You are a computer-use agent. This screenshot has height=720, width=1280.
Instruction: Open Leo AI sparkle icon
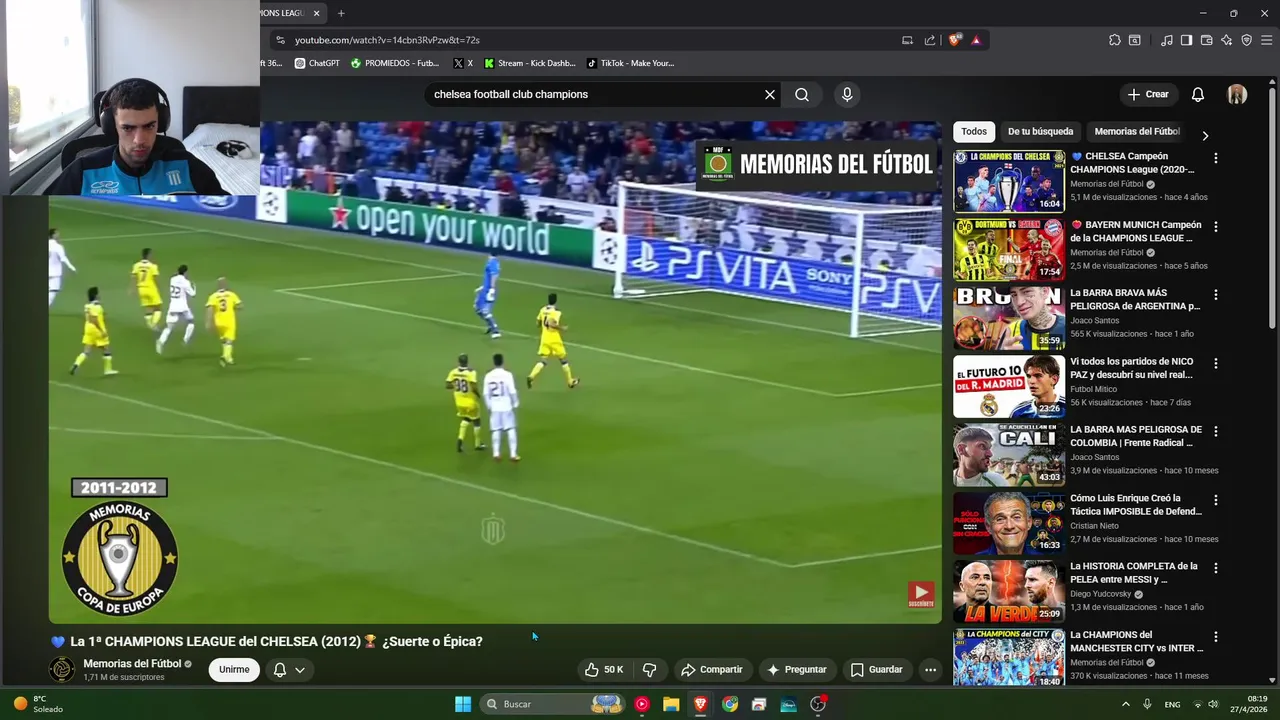[x=1226, y=40]
